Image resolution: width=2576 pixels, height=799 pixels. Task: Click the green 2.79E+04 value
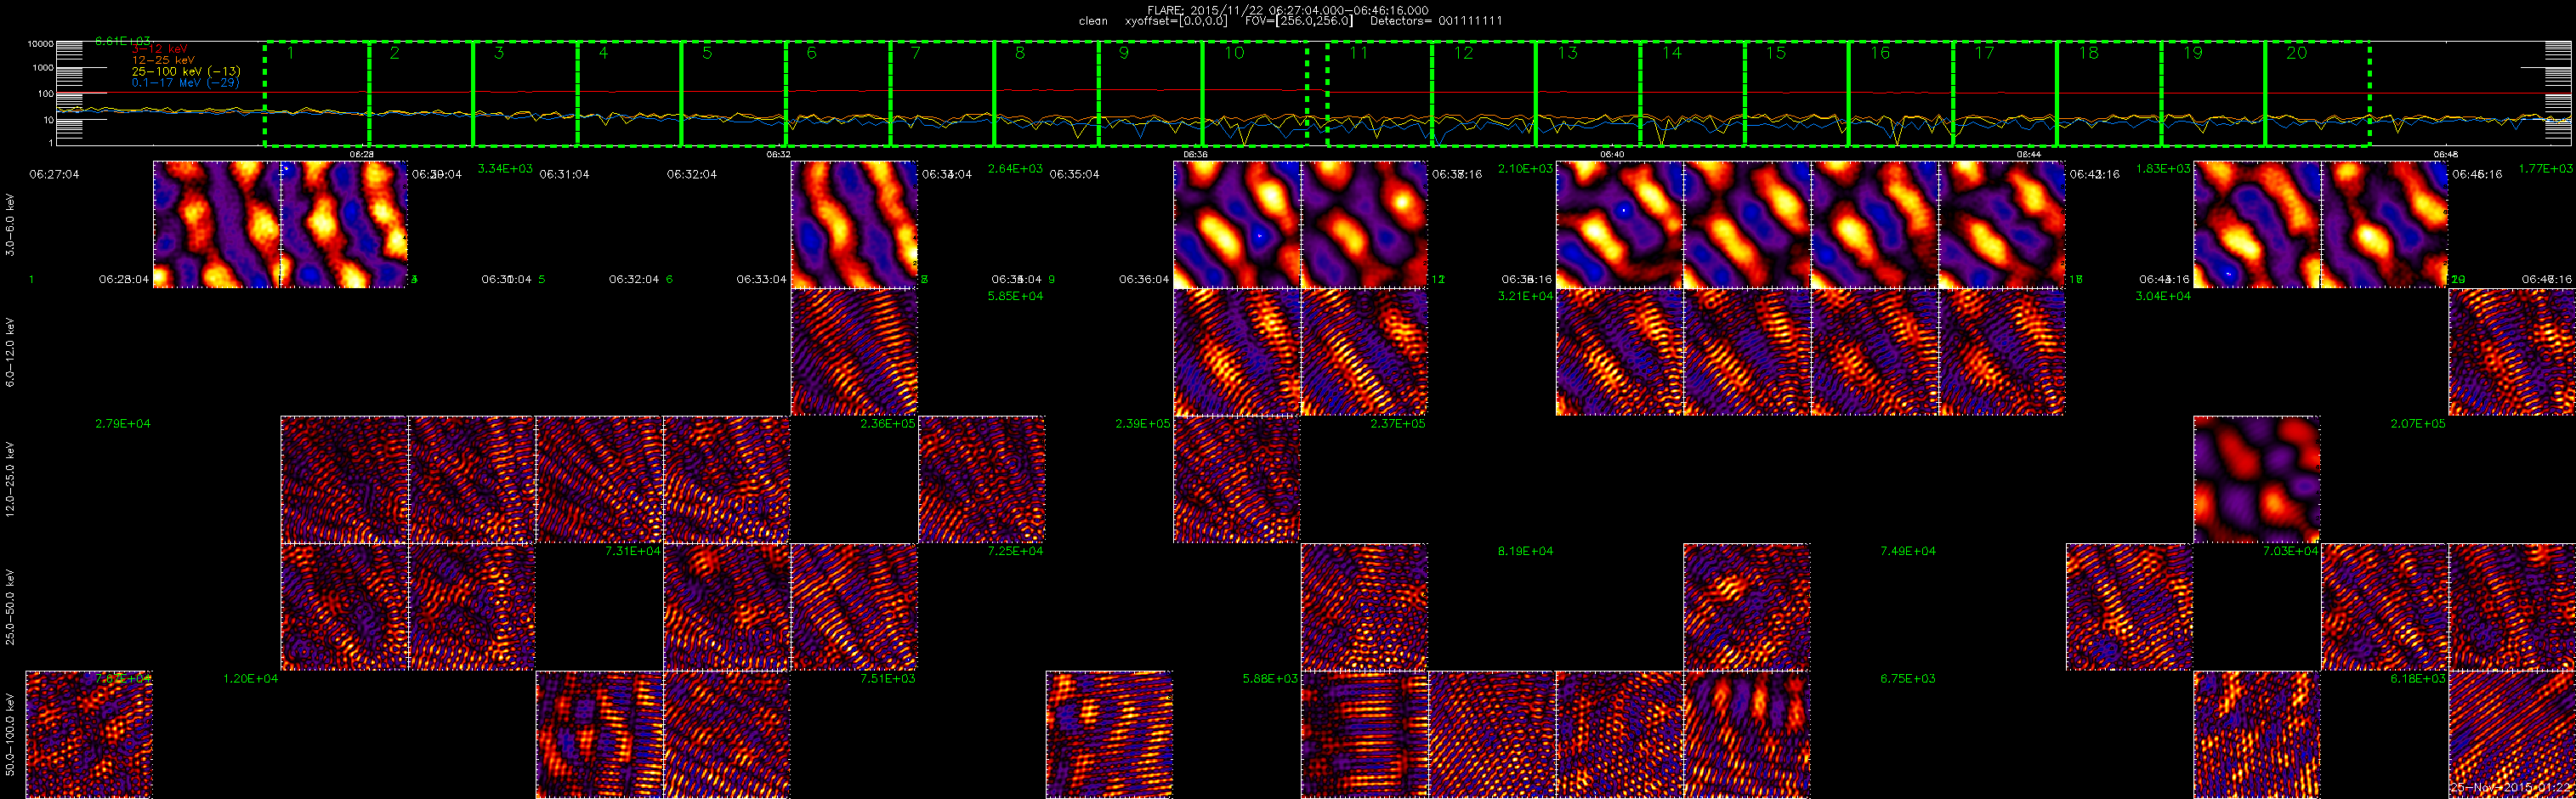pos(123,424)
